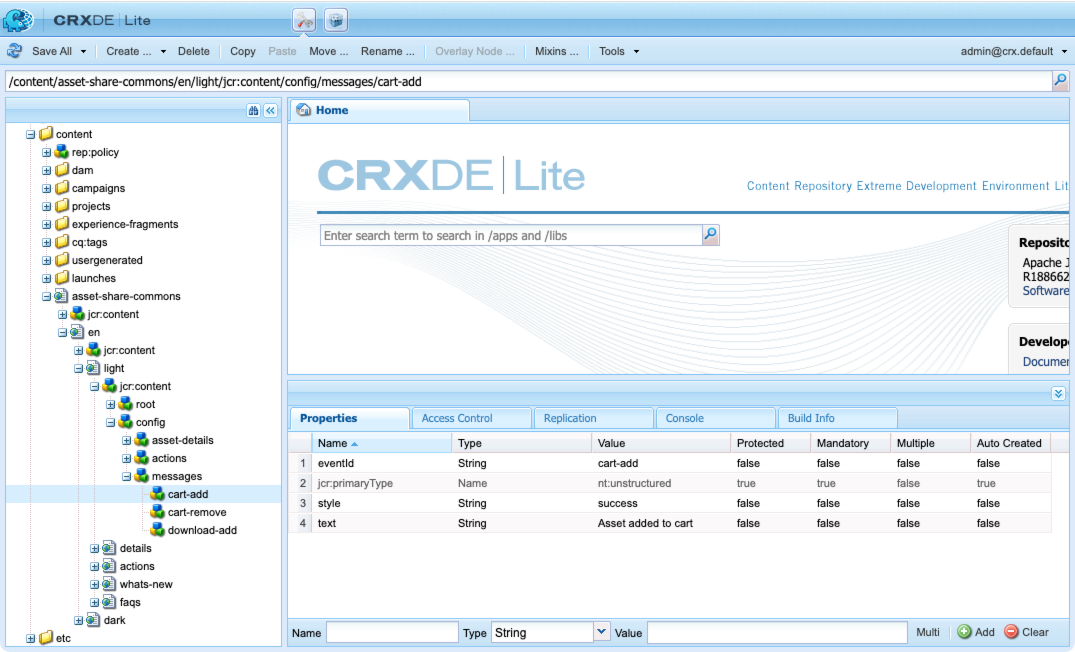This screenshot has height=652, width=1075.
Task: Click the Mixins toolbar button
Action: point(556,51)
